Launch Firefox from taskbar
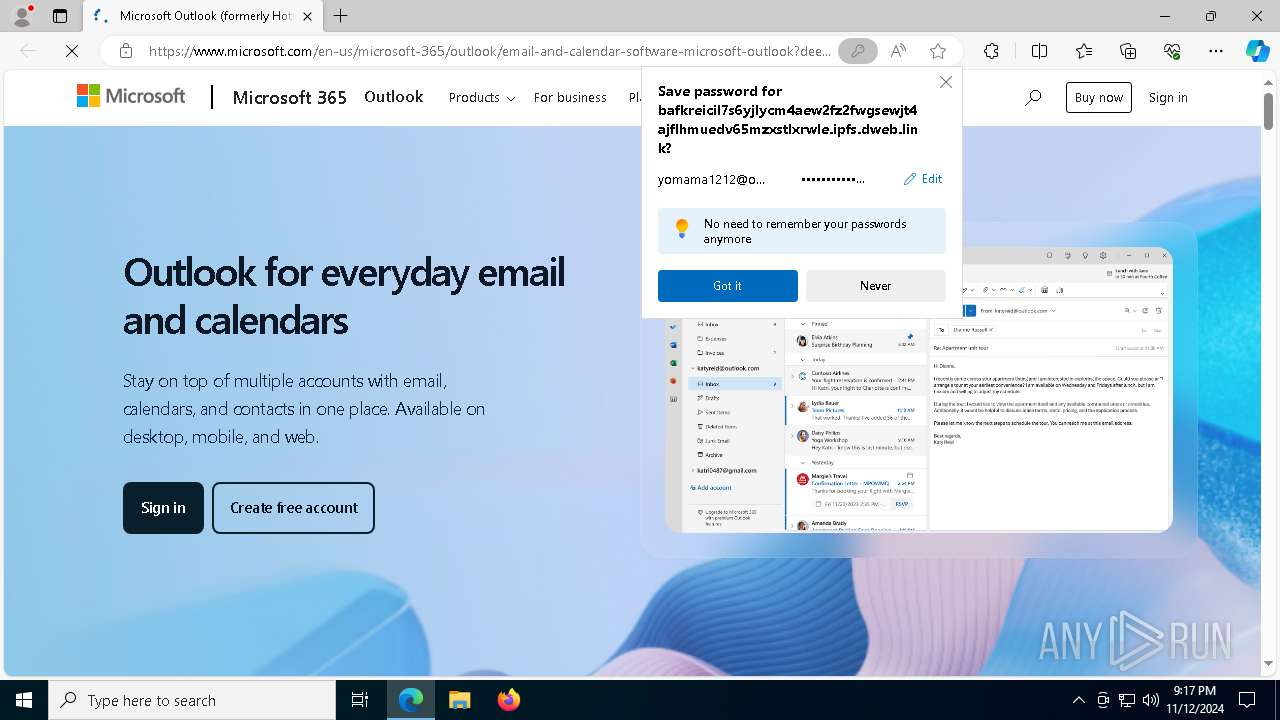1280x720 pixels. point(508,700)
